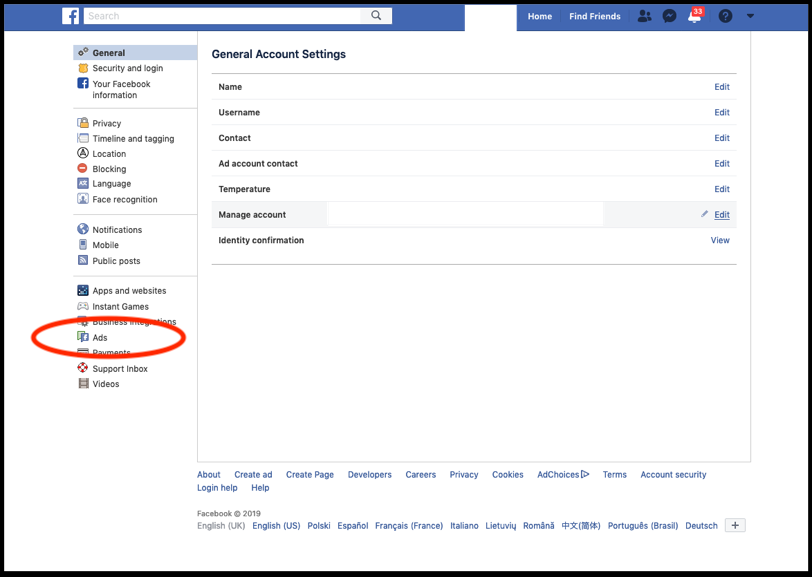Click the Support Inbox lifebuoy icon
The image size is (812, 577).
coord(83,368)
